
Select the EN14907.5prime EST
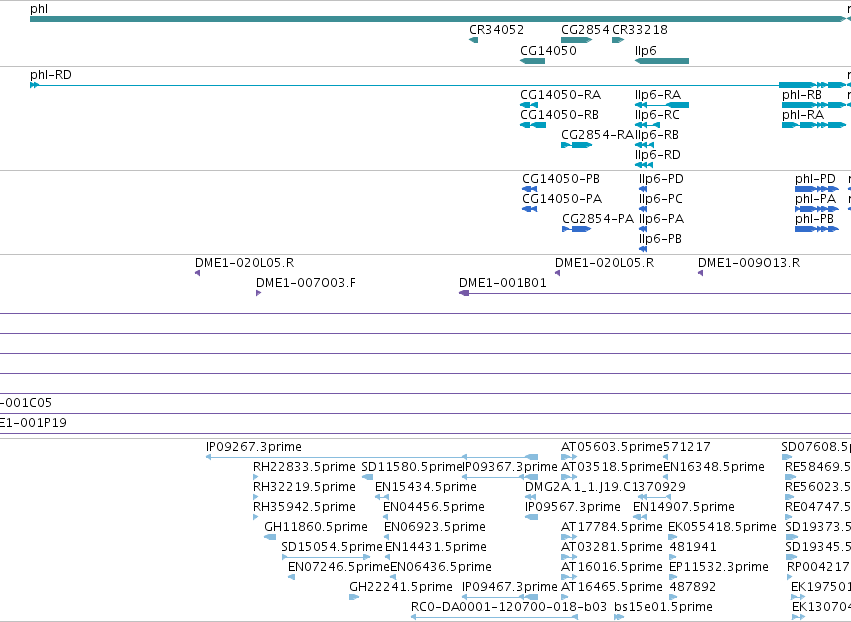(x=640, y=517)
